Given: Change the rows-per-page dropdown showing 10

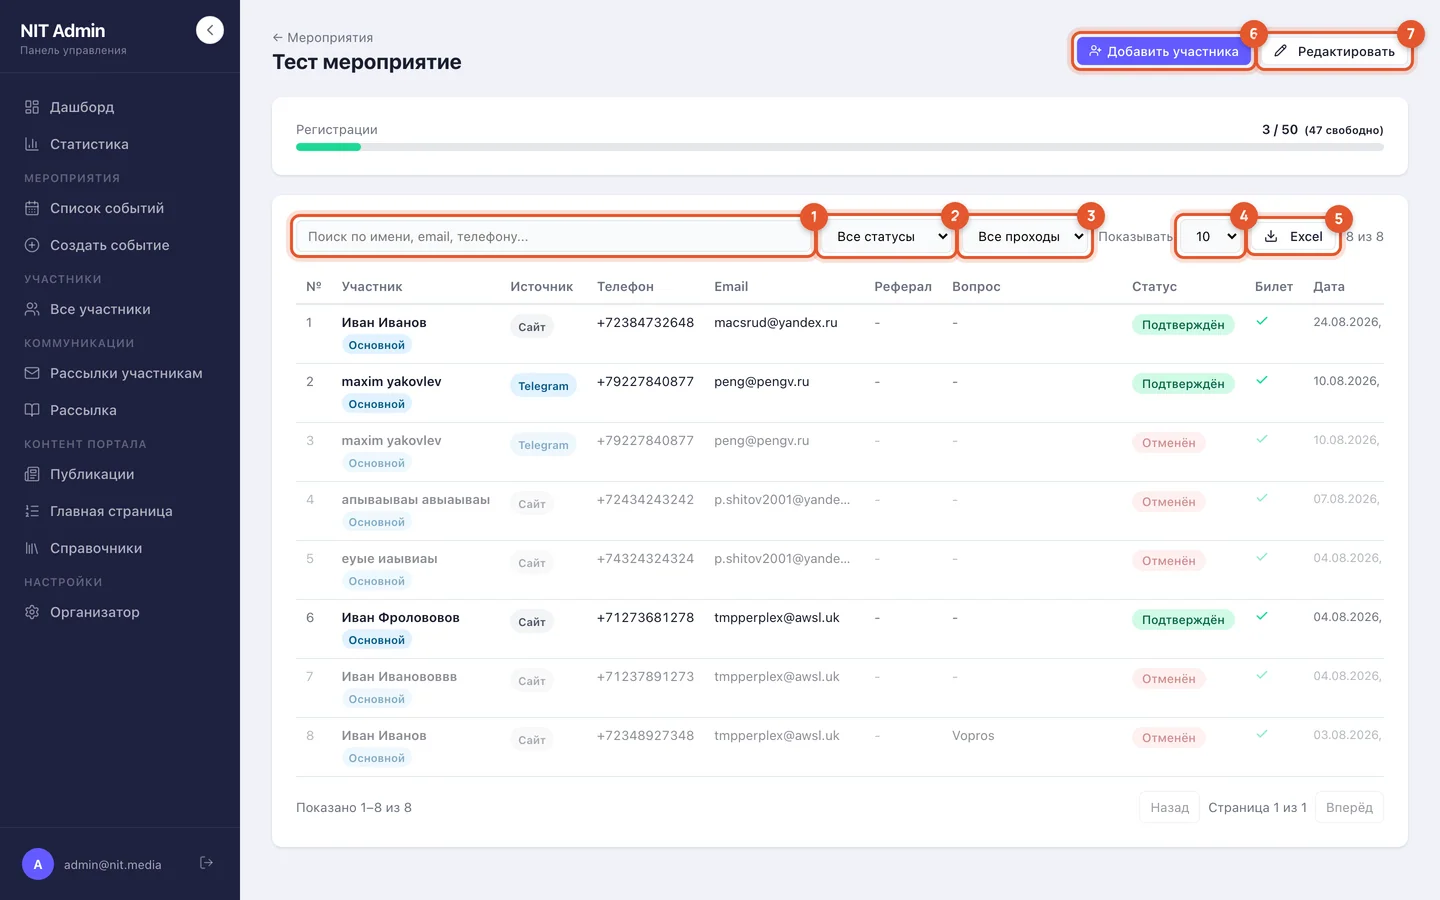Looking at the screenshot, I should coord(1211,237).
